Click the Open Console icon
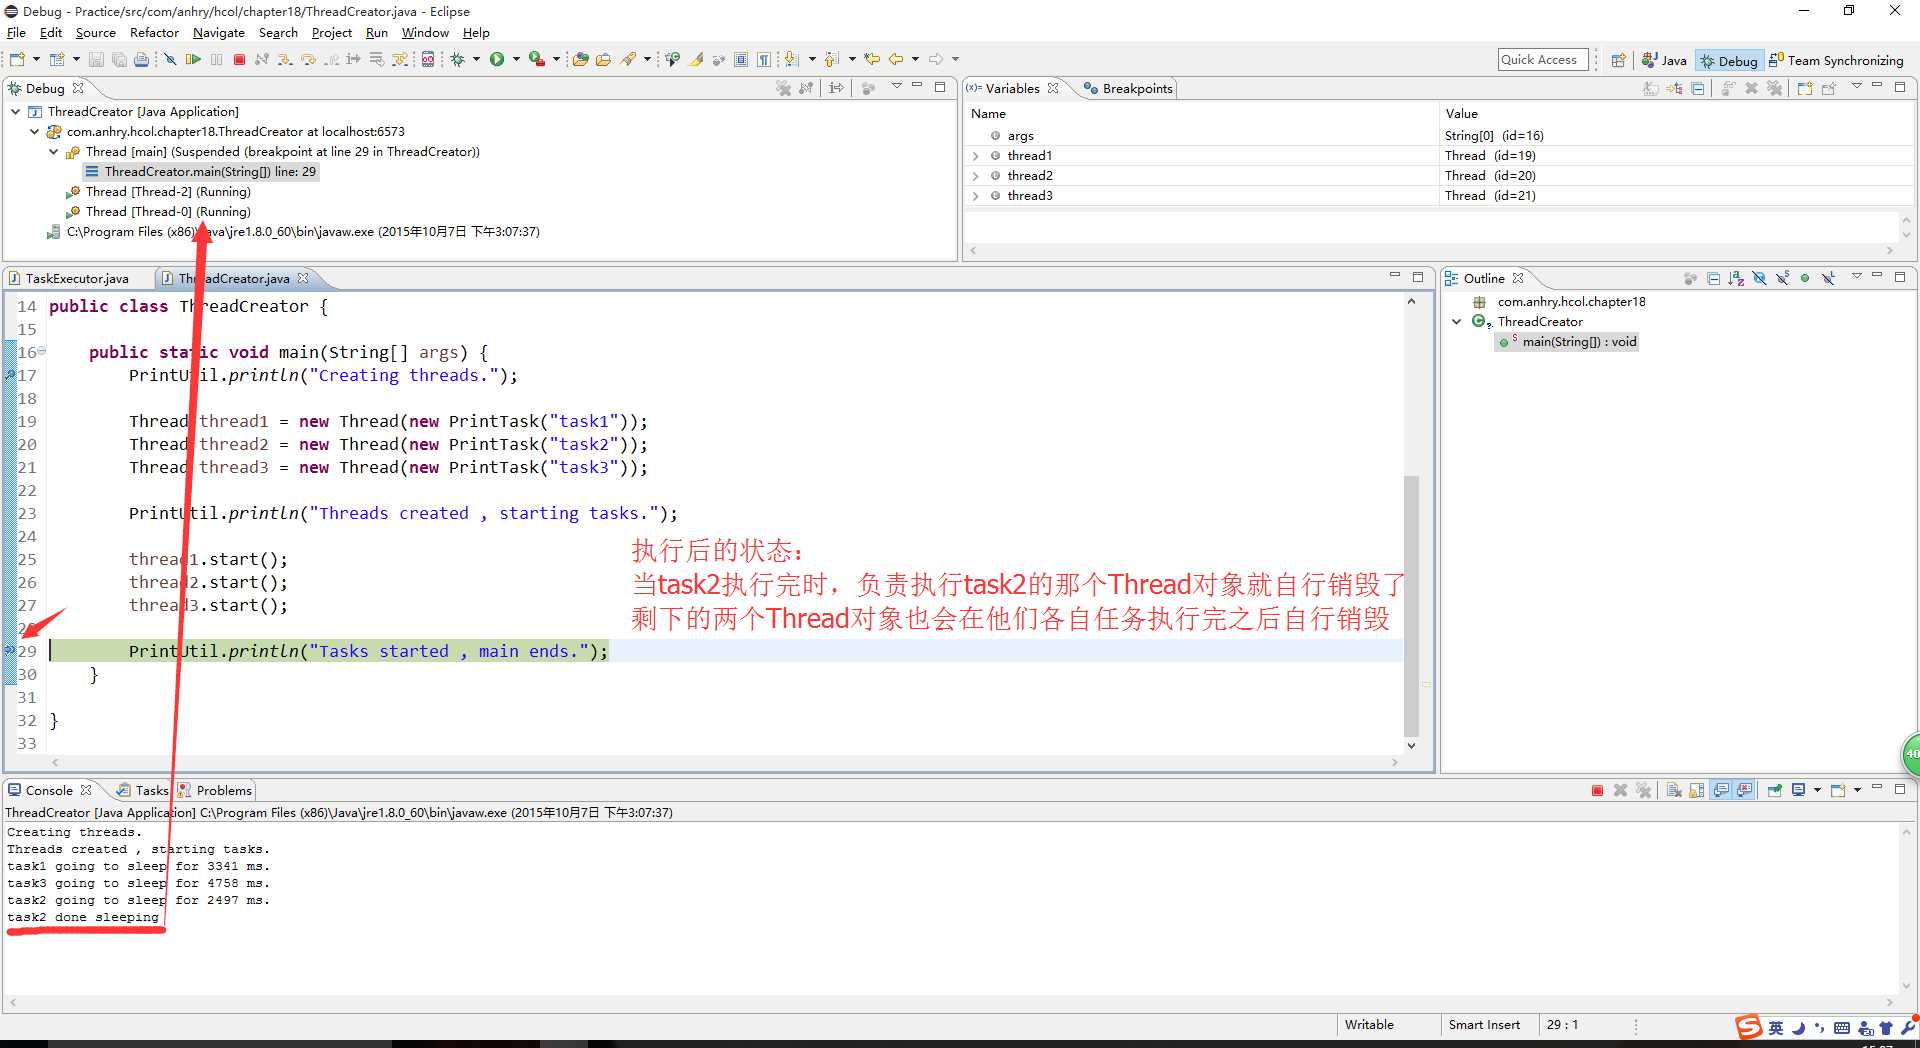Viewport: 1920px width, 1048px height. [1838, 790]
